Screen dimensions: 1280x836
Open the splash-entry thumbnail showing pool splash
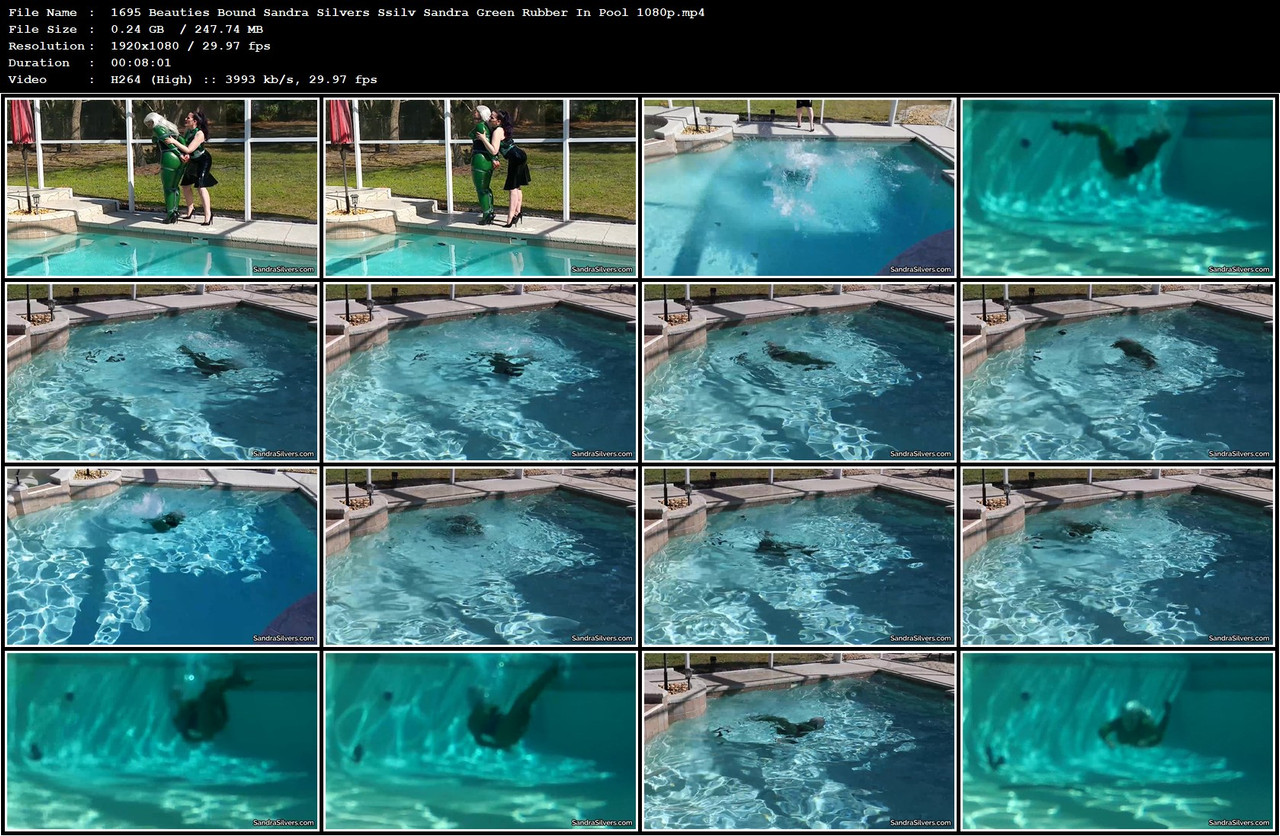click(796, 186)
